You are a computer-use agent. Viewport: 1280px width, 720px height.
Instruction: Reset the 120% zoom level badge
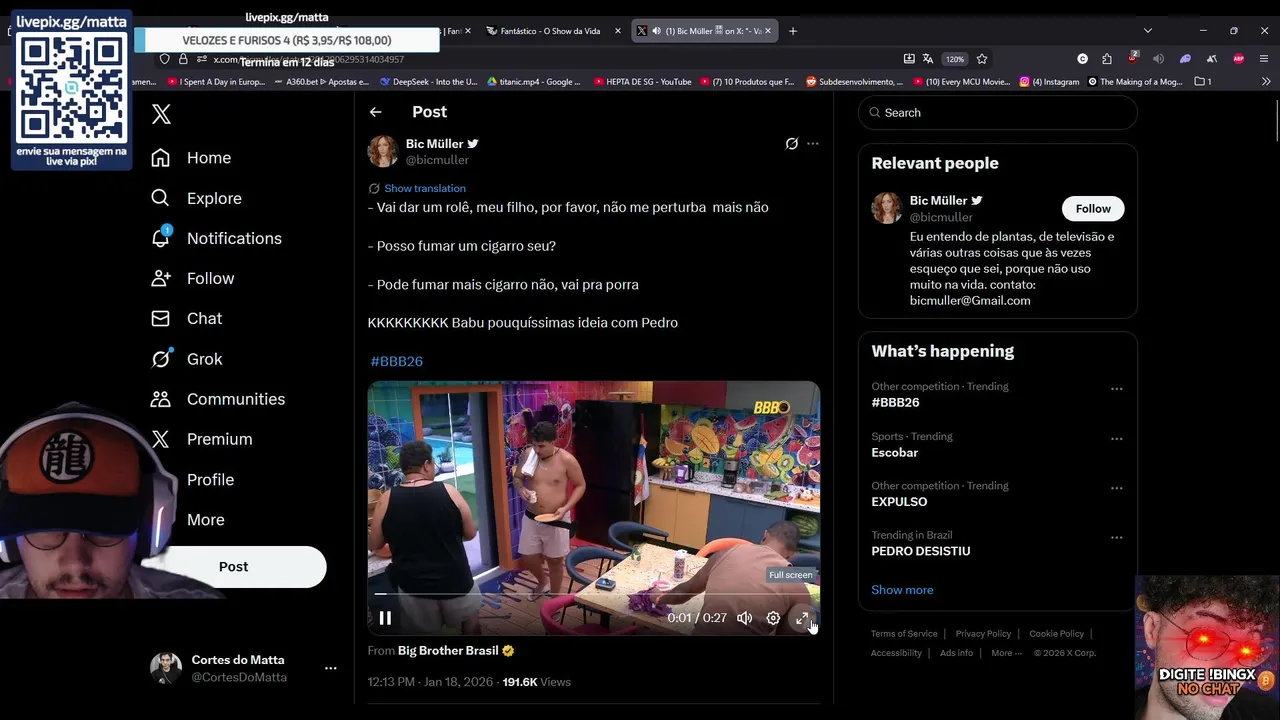click(x=955, y=59)
